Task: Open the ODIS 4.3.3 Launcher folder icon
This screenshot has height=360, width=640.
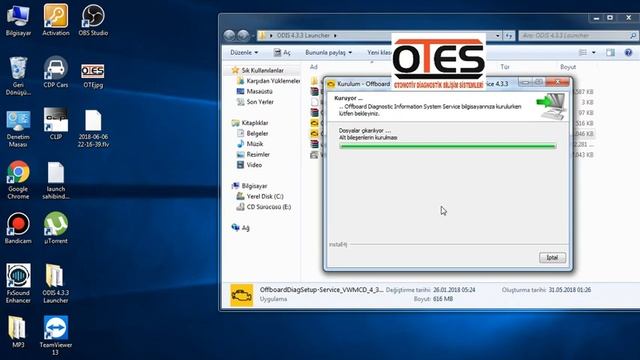Action: pyautogui.click(x=56, y=283)
